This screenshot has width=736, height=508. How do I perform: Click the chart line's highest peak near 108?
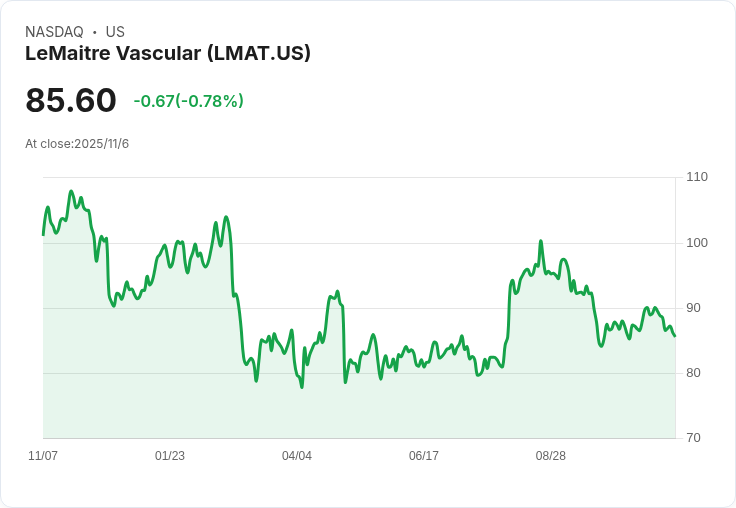click(x=71, y=191)
